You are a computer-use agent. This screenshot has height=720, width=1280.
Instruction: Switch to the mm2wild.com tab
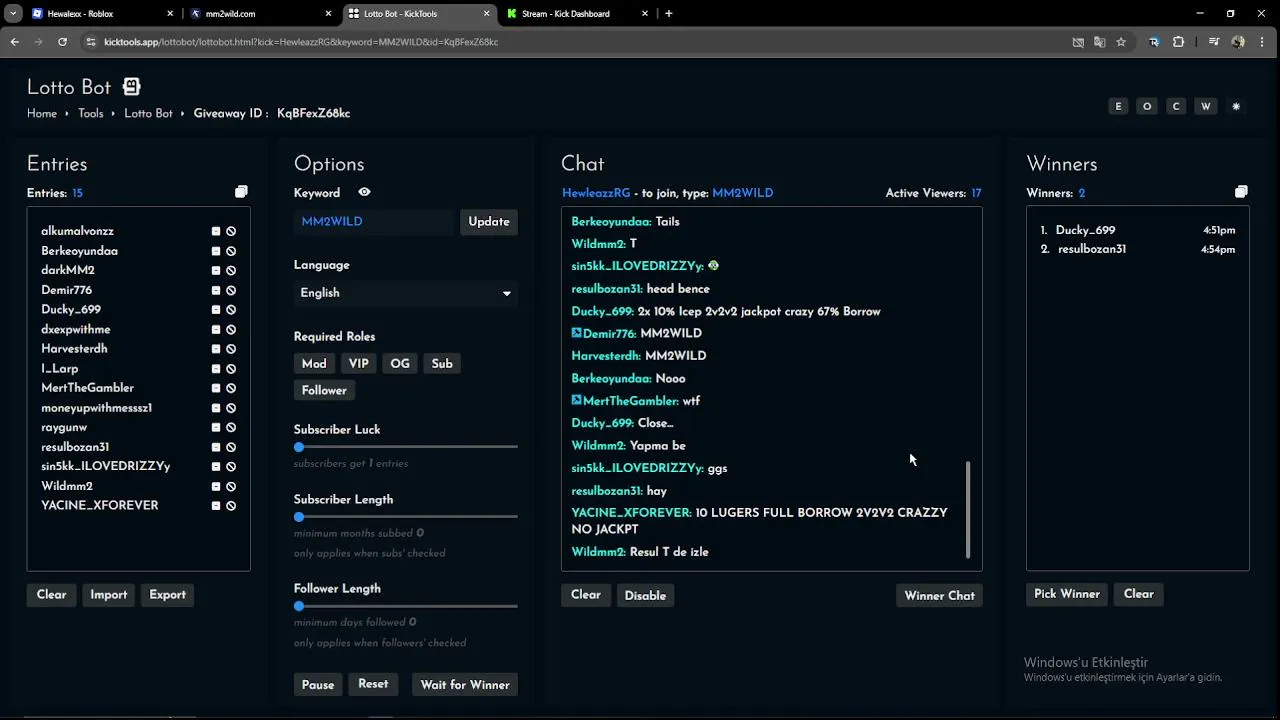[x=262, y=14]
